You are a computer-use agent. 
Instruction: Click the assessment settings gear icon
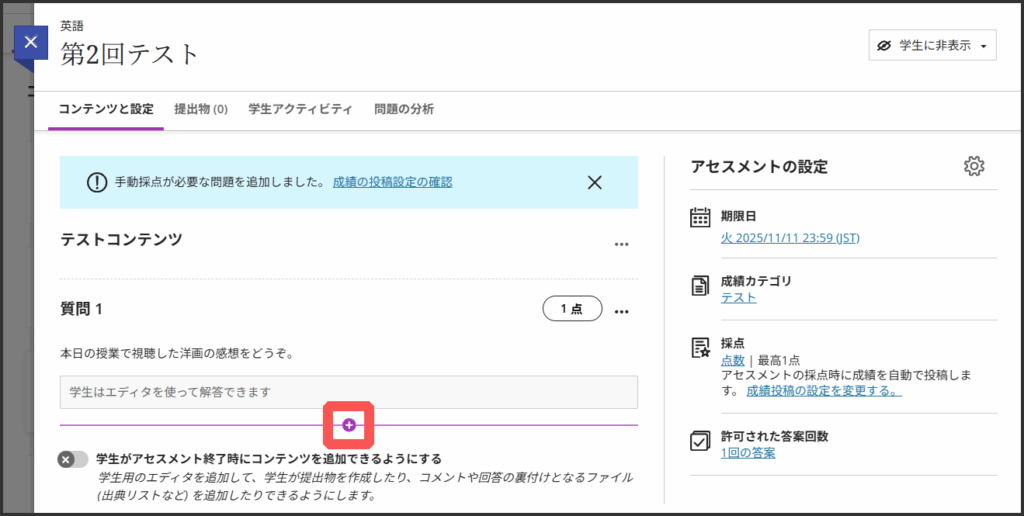click(974, 166)
